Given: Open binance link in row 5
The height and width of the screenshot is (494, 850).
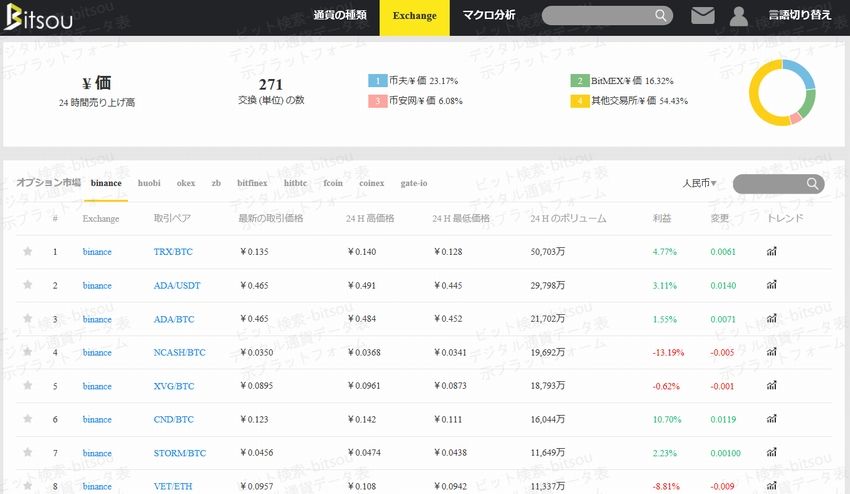Looking at the screenshot, I should [97, 386].
